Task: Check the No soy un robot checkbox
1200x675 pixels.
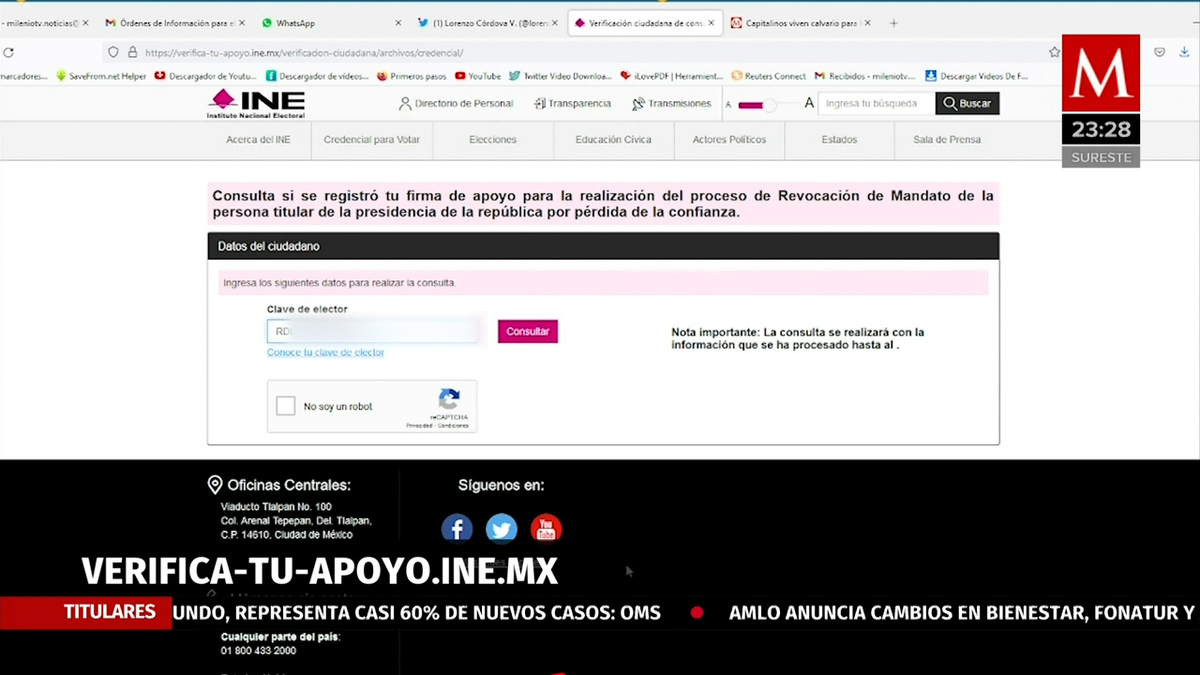Action: [286, 406]
